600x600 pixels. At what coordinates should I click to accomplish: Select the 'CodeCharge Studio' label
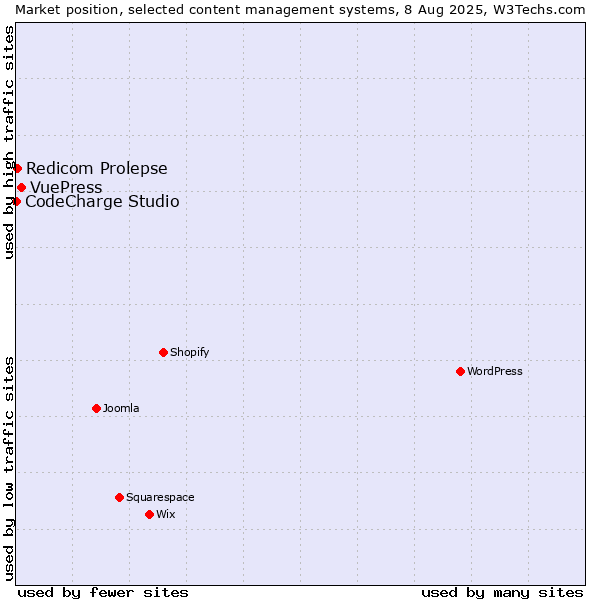coord(102,202)
